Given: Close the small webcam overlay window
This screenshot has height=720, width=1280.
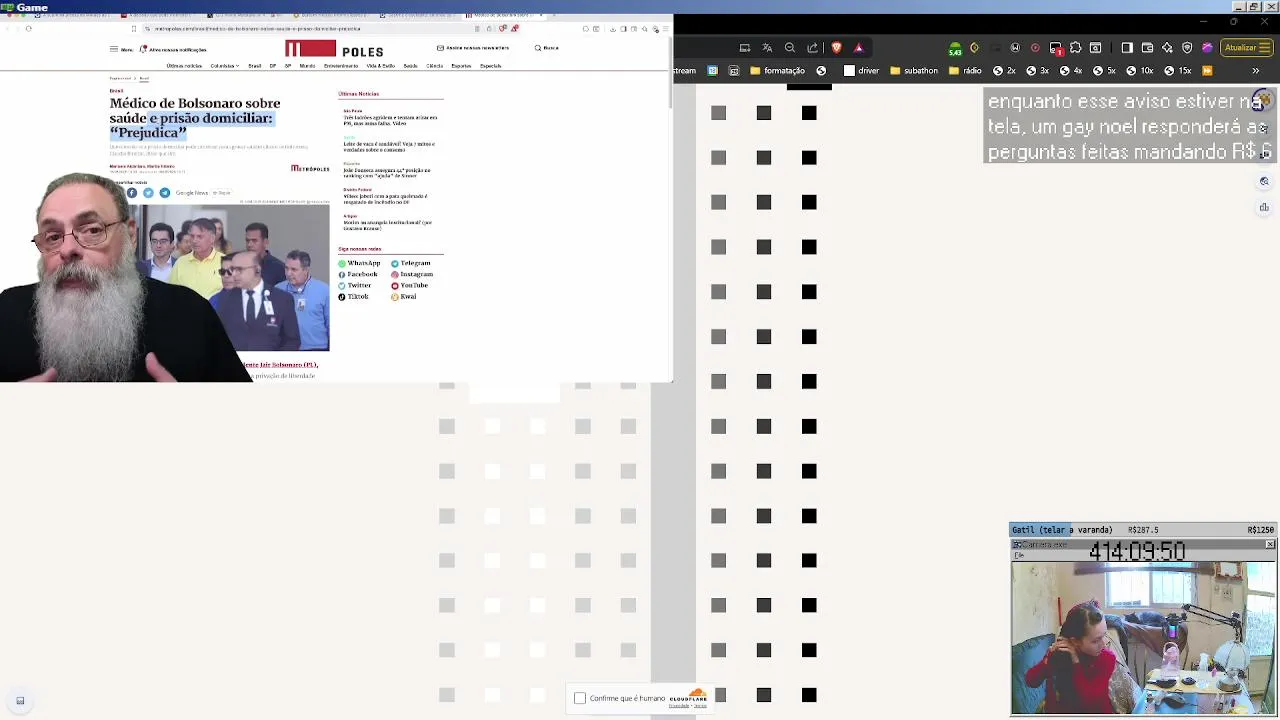Looking at the screenshot, I should (1270, 545).
